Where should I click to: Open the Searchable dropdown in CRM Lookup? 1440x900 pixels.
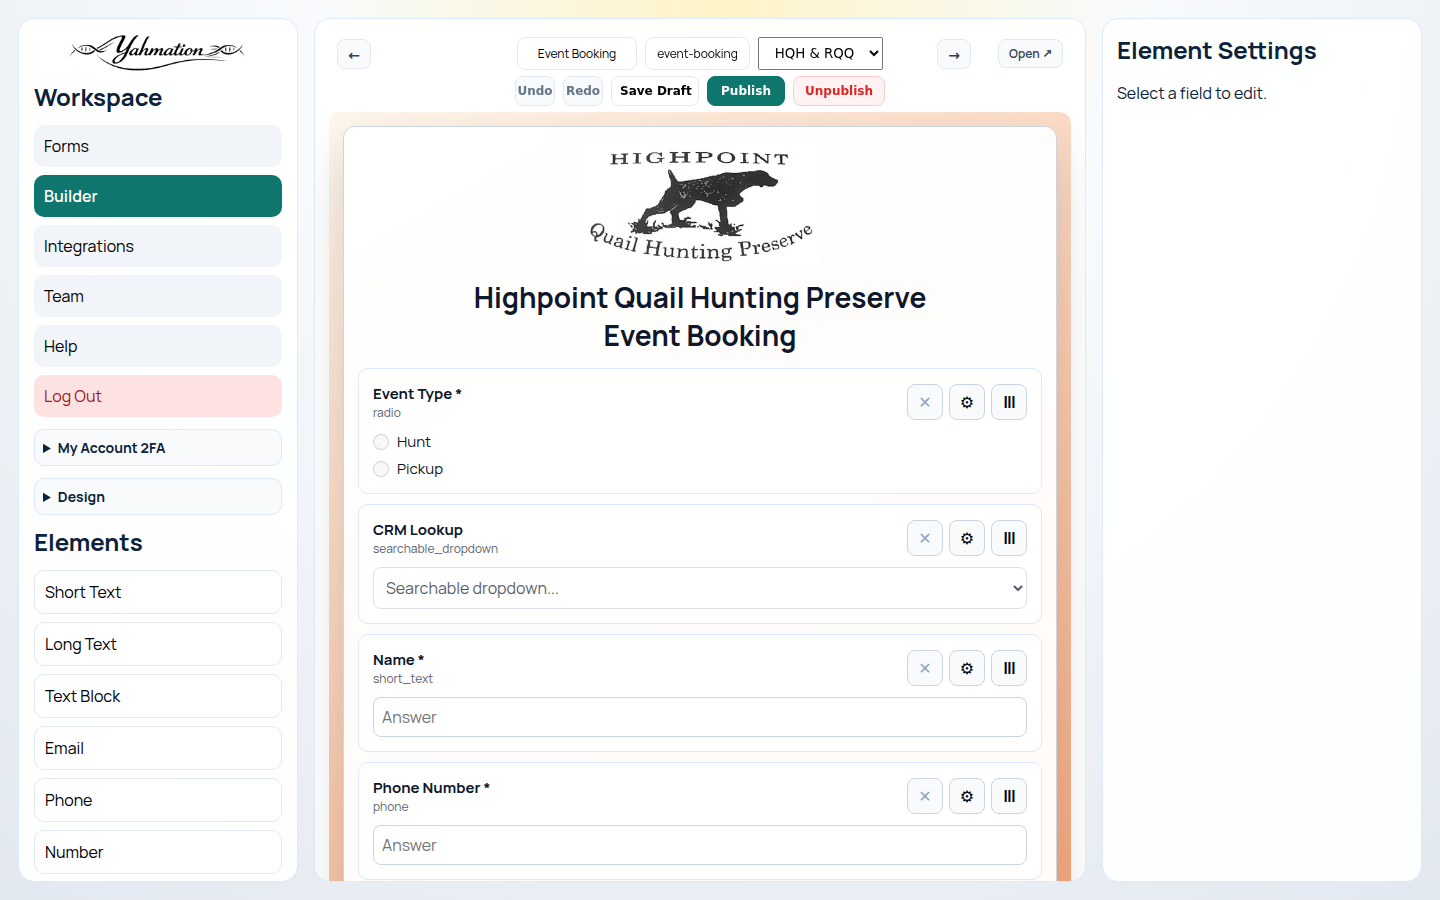(699, 588)
